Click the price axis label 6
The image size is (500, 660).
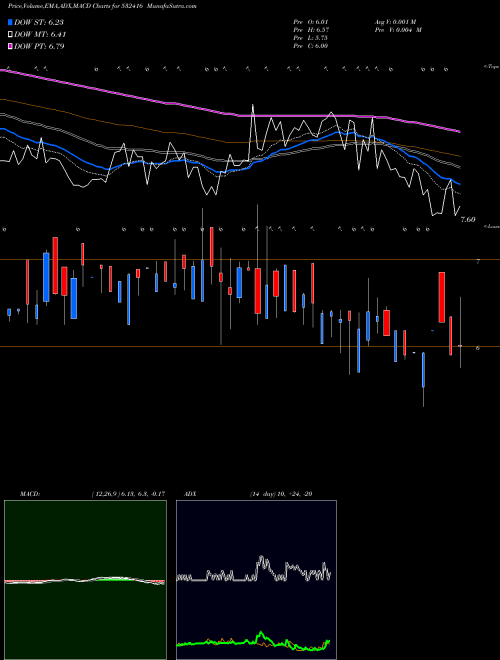[x=478, y=348]
